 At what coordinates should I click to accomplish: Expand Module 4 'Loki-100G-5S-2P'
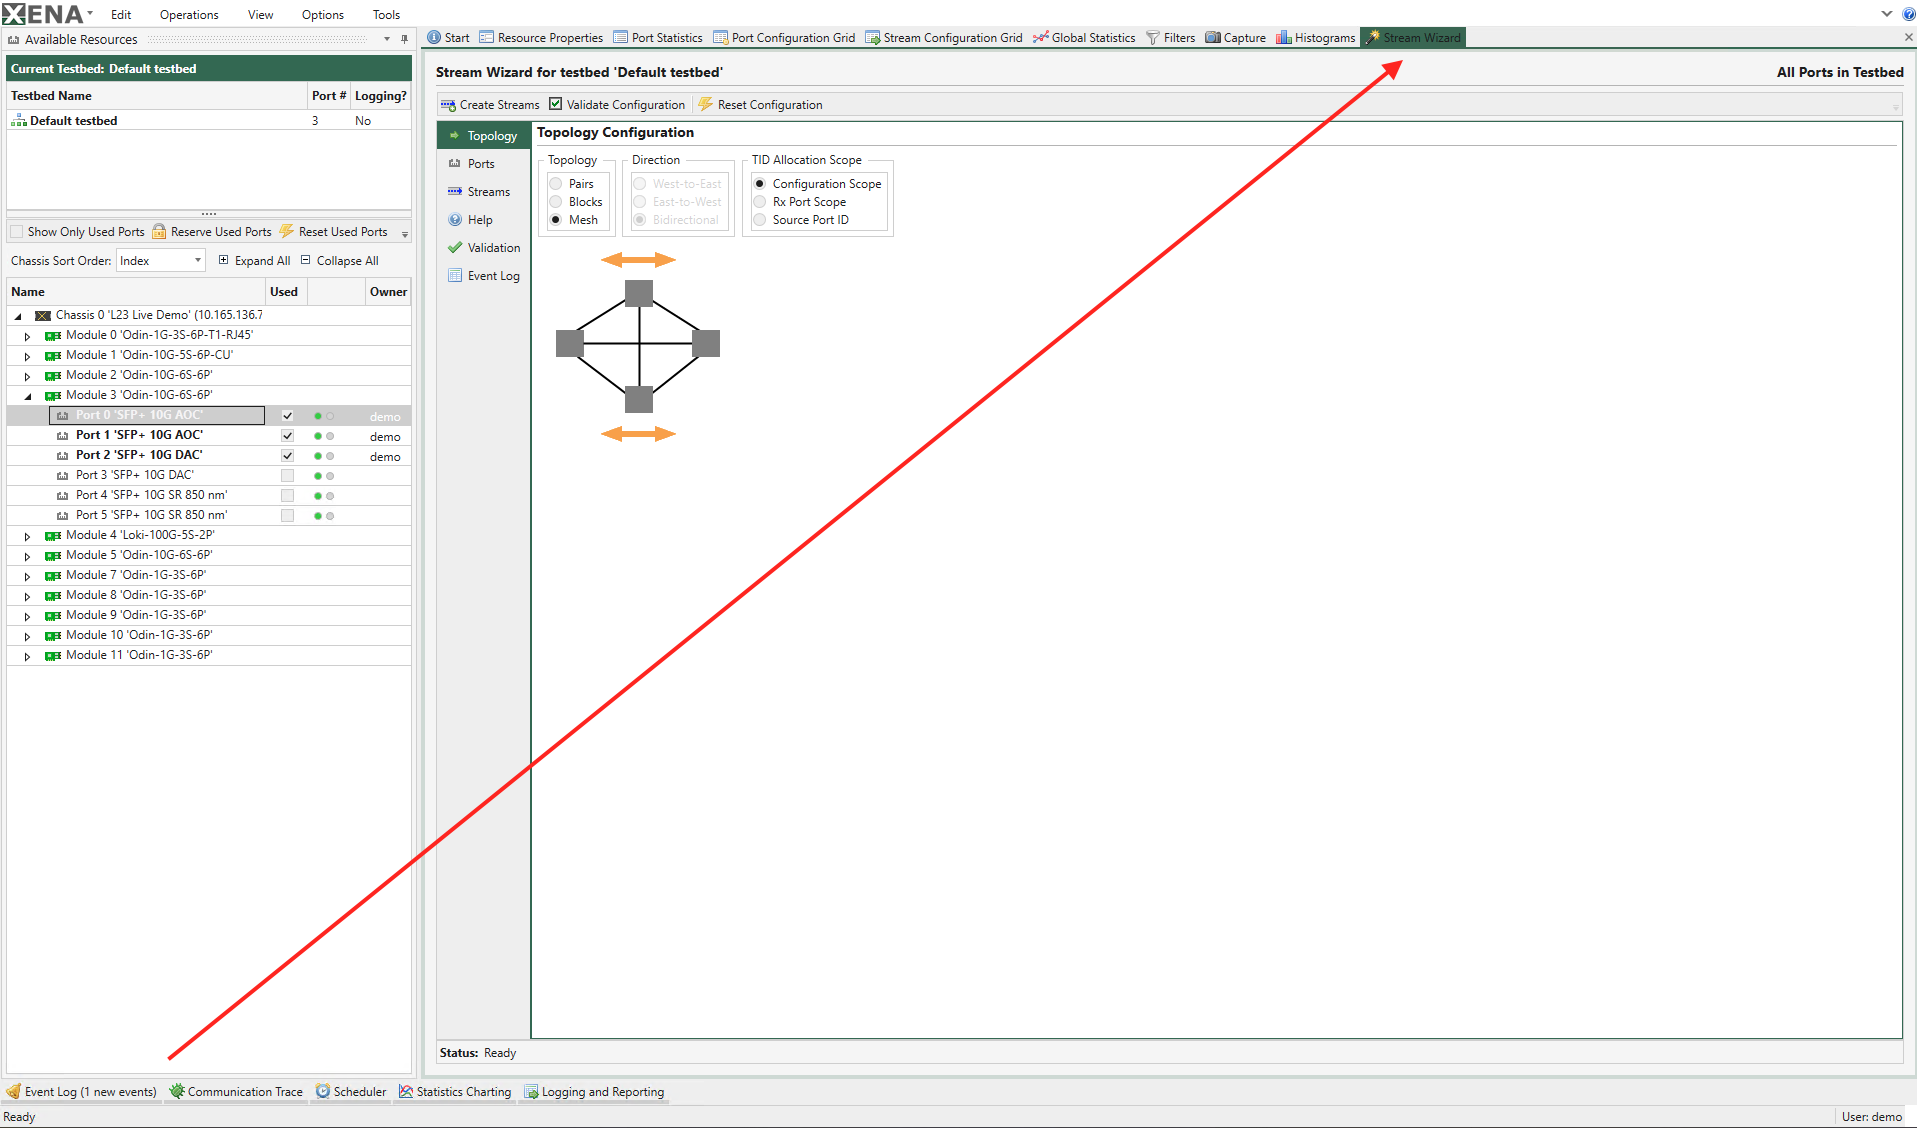pos(27,536)
